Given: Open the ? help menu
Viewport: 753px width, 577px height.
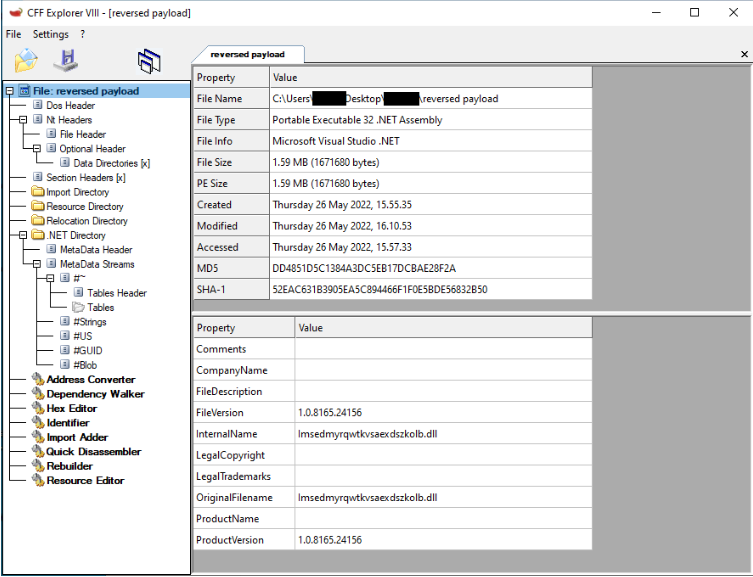Looking at the screenshot, I should pos(83,34).
